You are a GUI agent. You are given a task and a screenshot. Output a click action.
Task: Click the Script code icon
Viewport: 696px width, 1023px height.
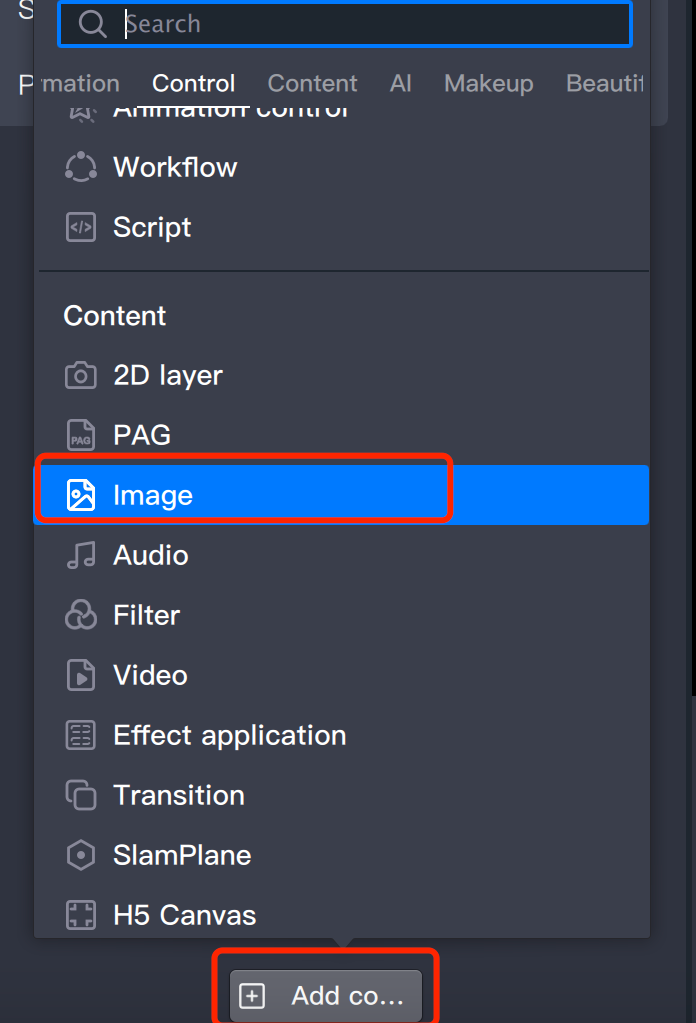pyautogui.click(x=80, y=227)
